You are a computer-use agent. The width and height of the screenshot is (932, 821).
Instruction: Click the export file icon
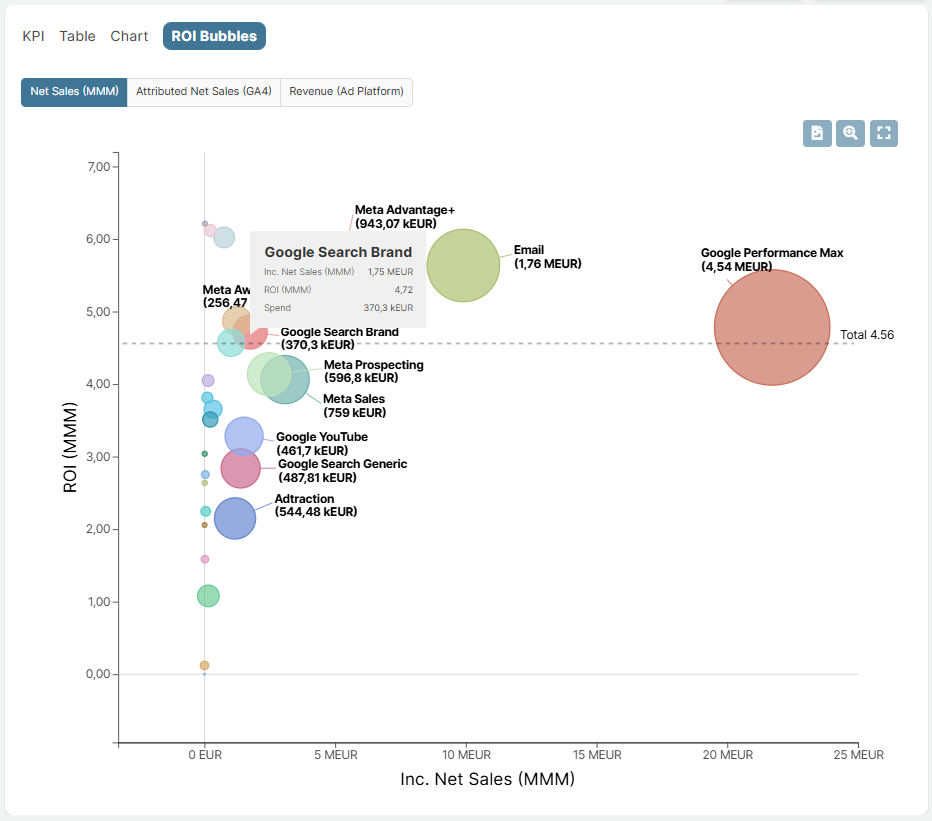[817, 133]
